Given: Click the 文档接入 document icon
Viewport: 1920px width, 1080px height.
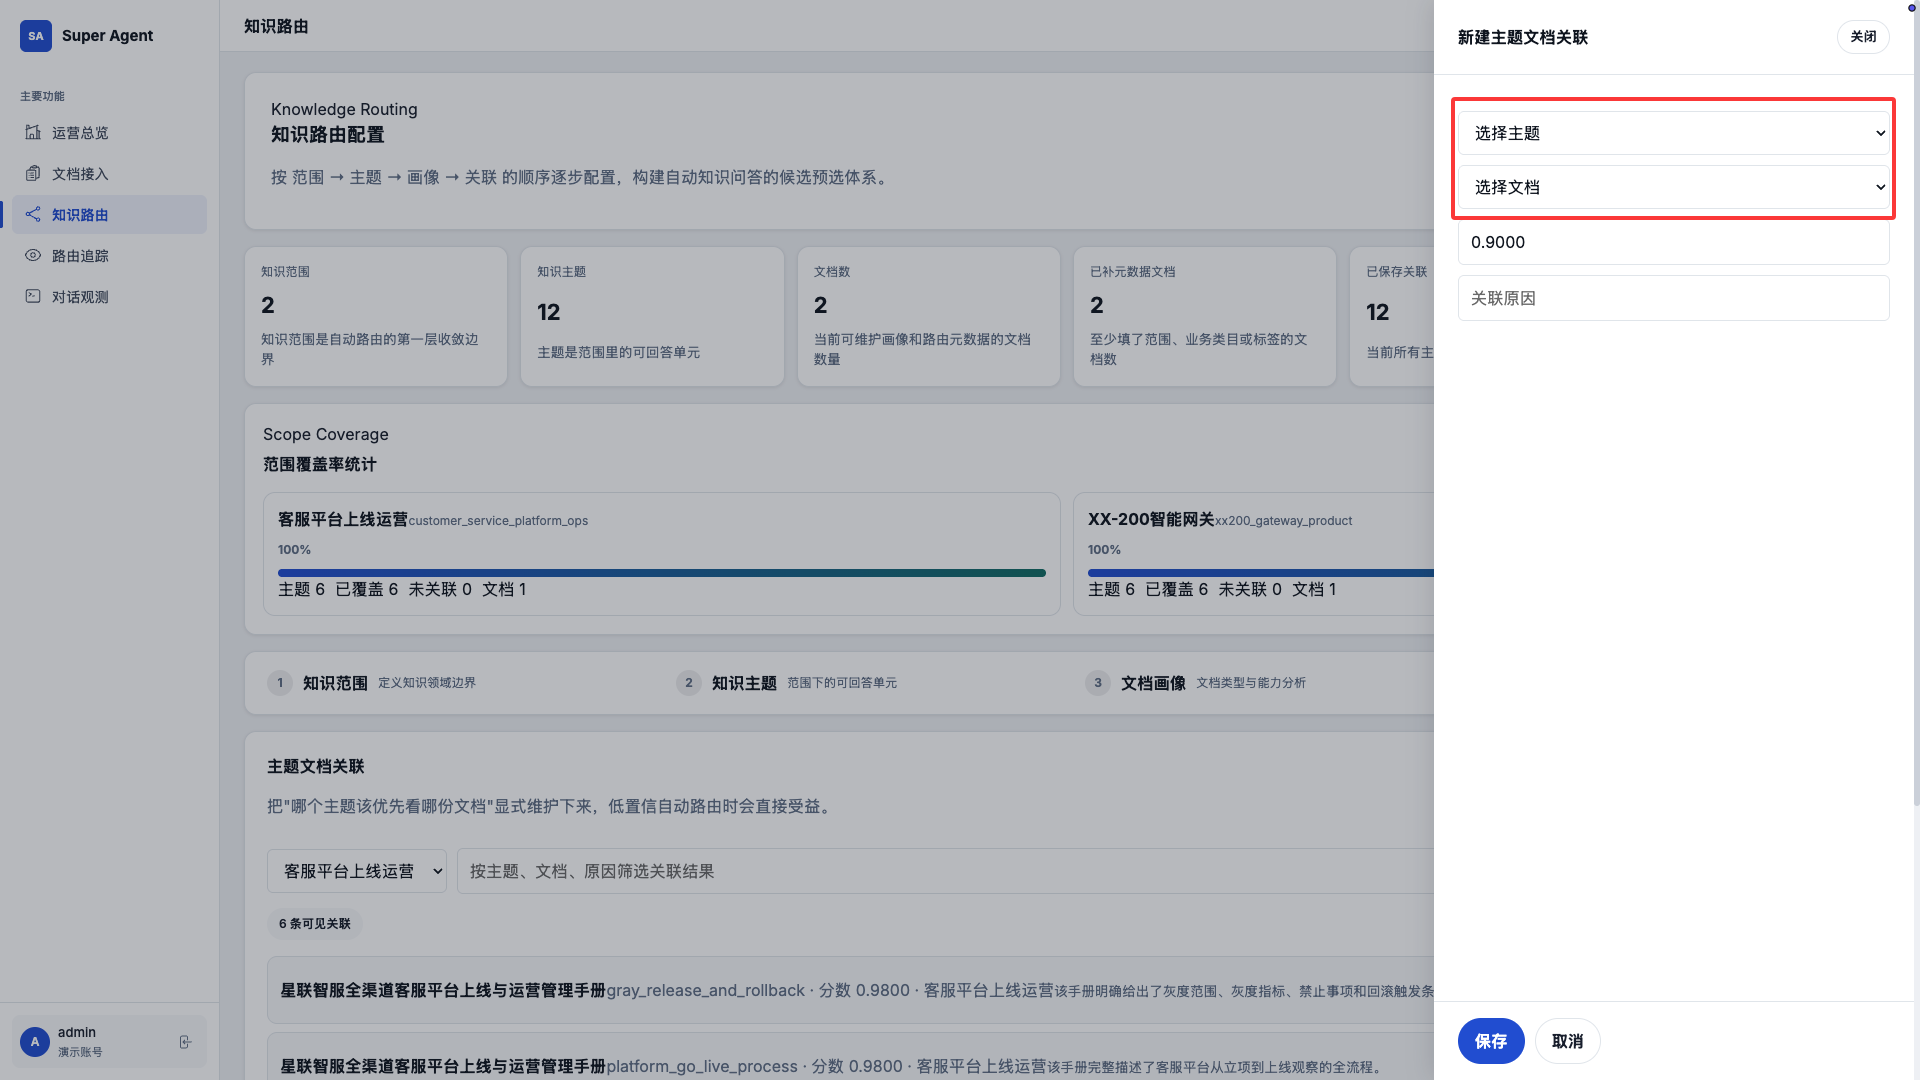Looking at the screenshot, I should coord(33,174).
